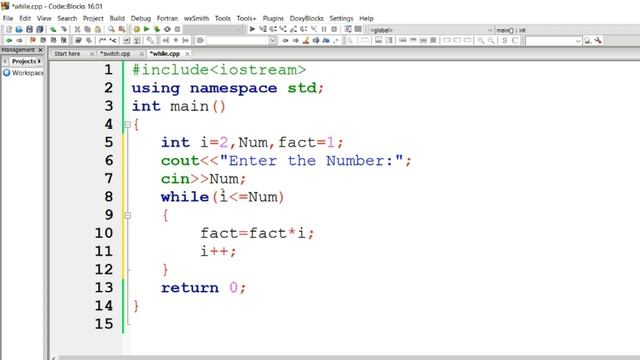
Task: Switch to the *switch.cpp tab
Action: pos(116,54)
